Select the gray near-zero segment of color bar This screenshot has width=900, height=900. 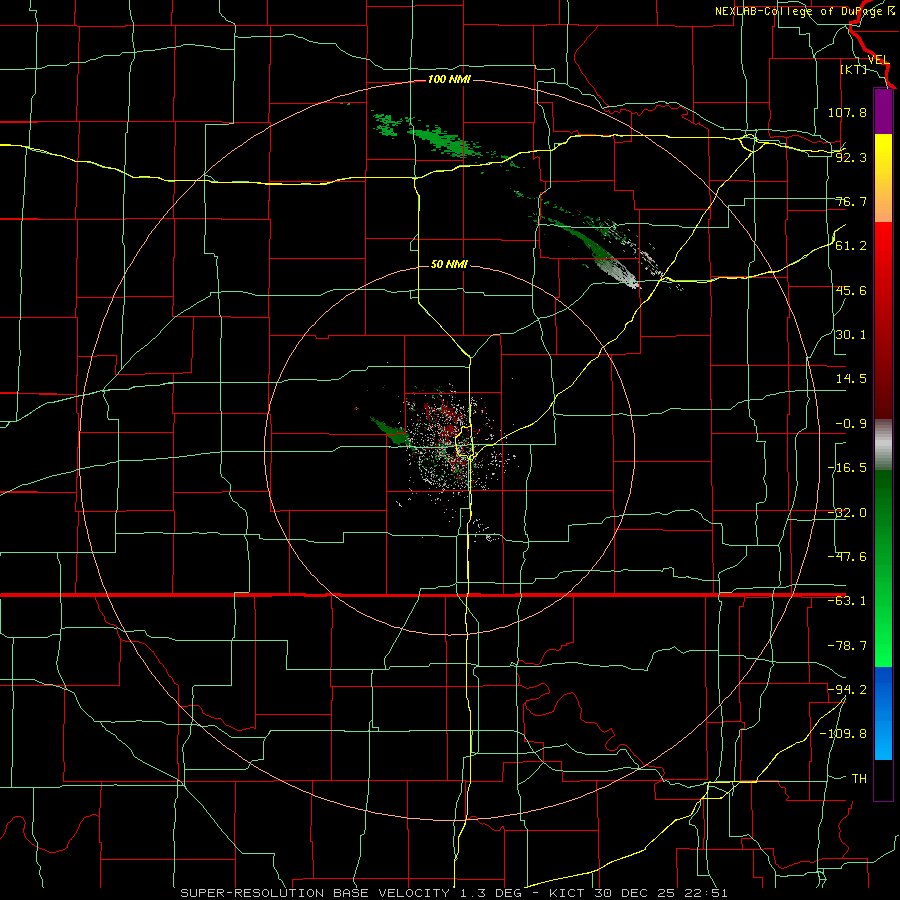click(x=883, y=445)
